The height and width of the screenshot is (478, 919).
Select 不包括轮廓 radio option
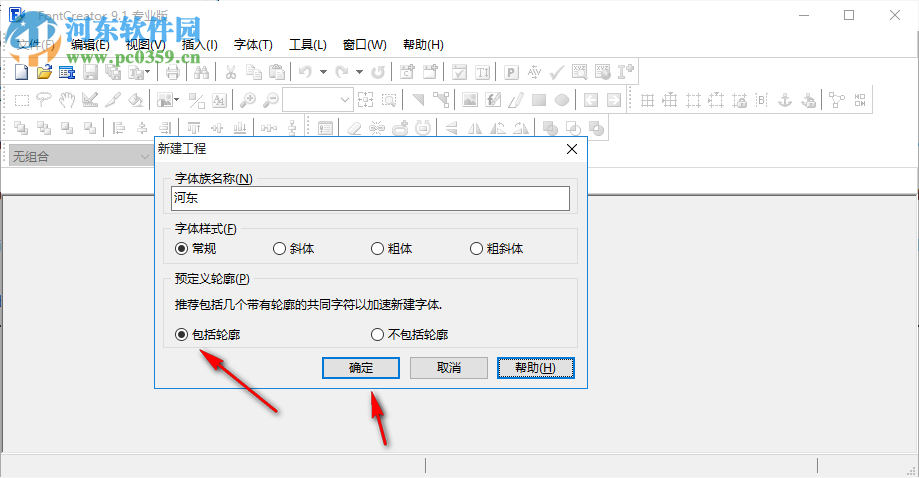(410, 334)
